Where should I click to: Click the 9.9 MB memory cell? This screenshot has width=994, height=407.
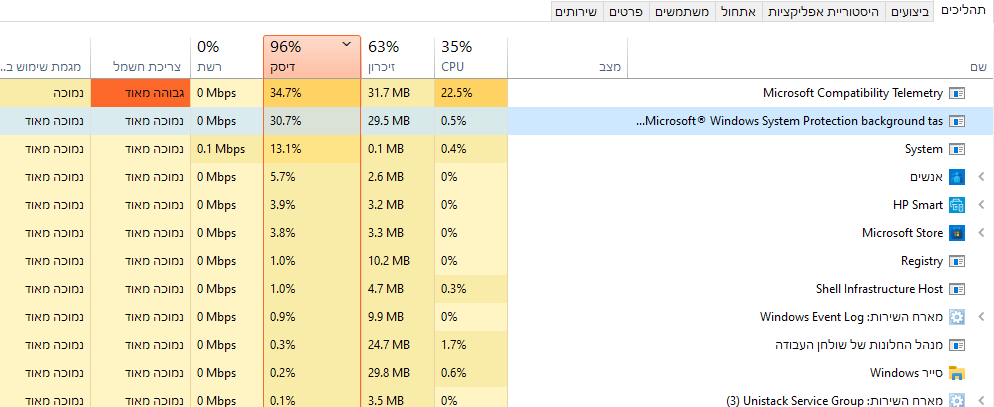[x=398, y=317]
